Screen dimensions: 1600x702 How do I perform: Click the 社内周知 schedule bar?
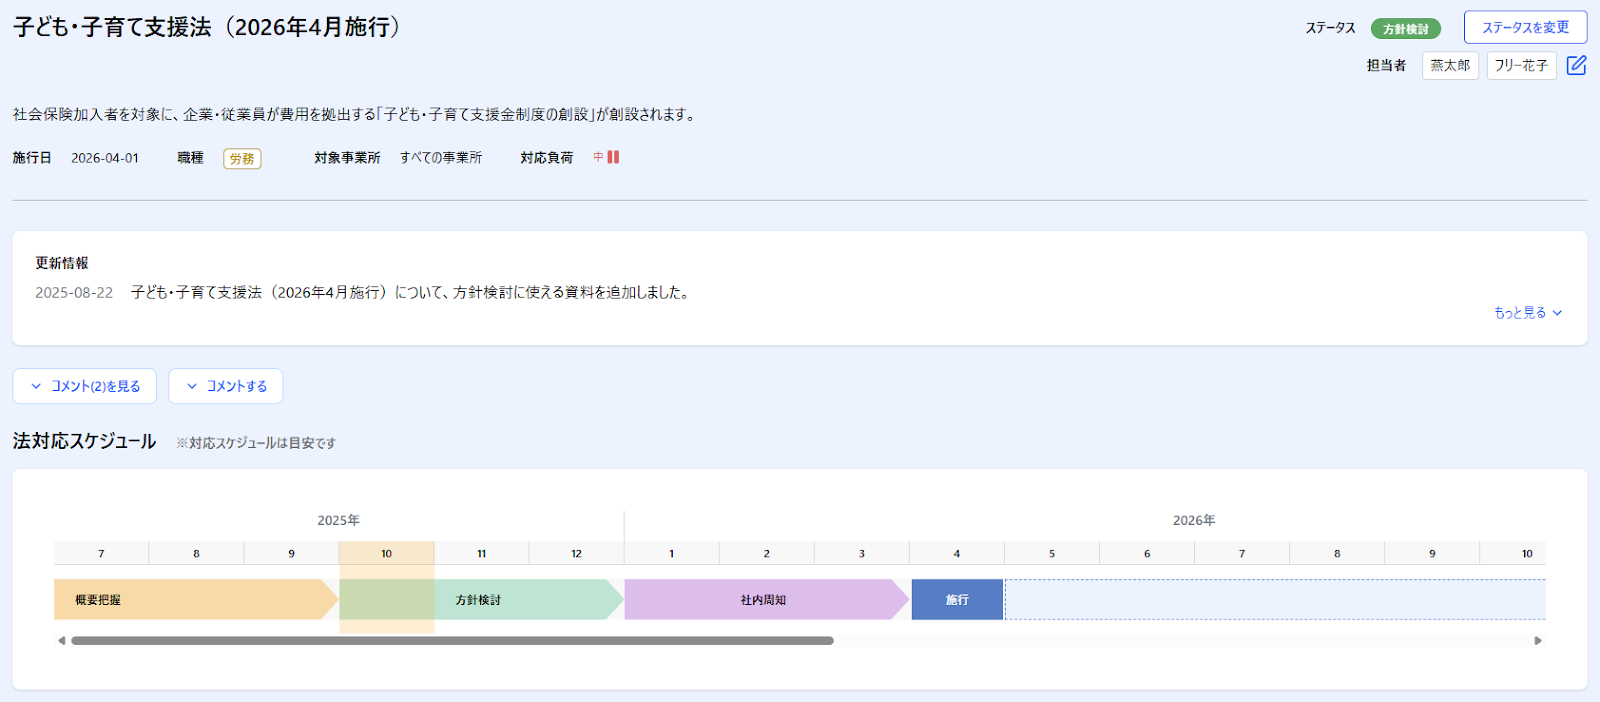point(767,600)
